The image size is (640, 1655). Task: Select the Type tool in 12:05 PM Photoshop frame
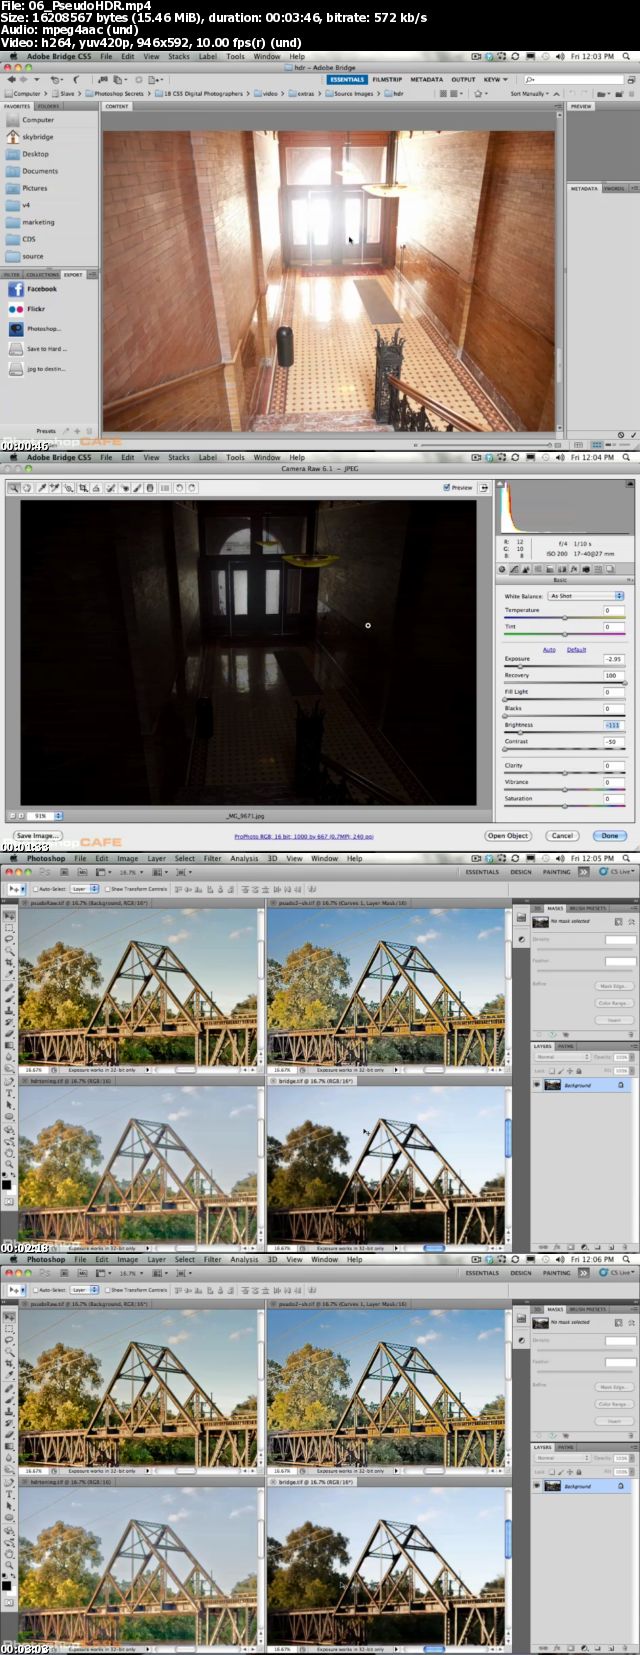9,1093
